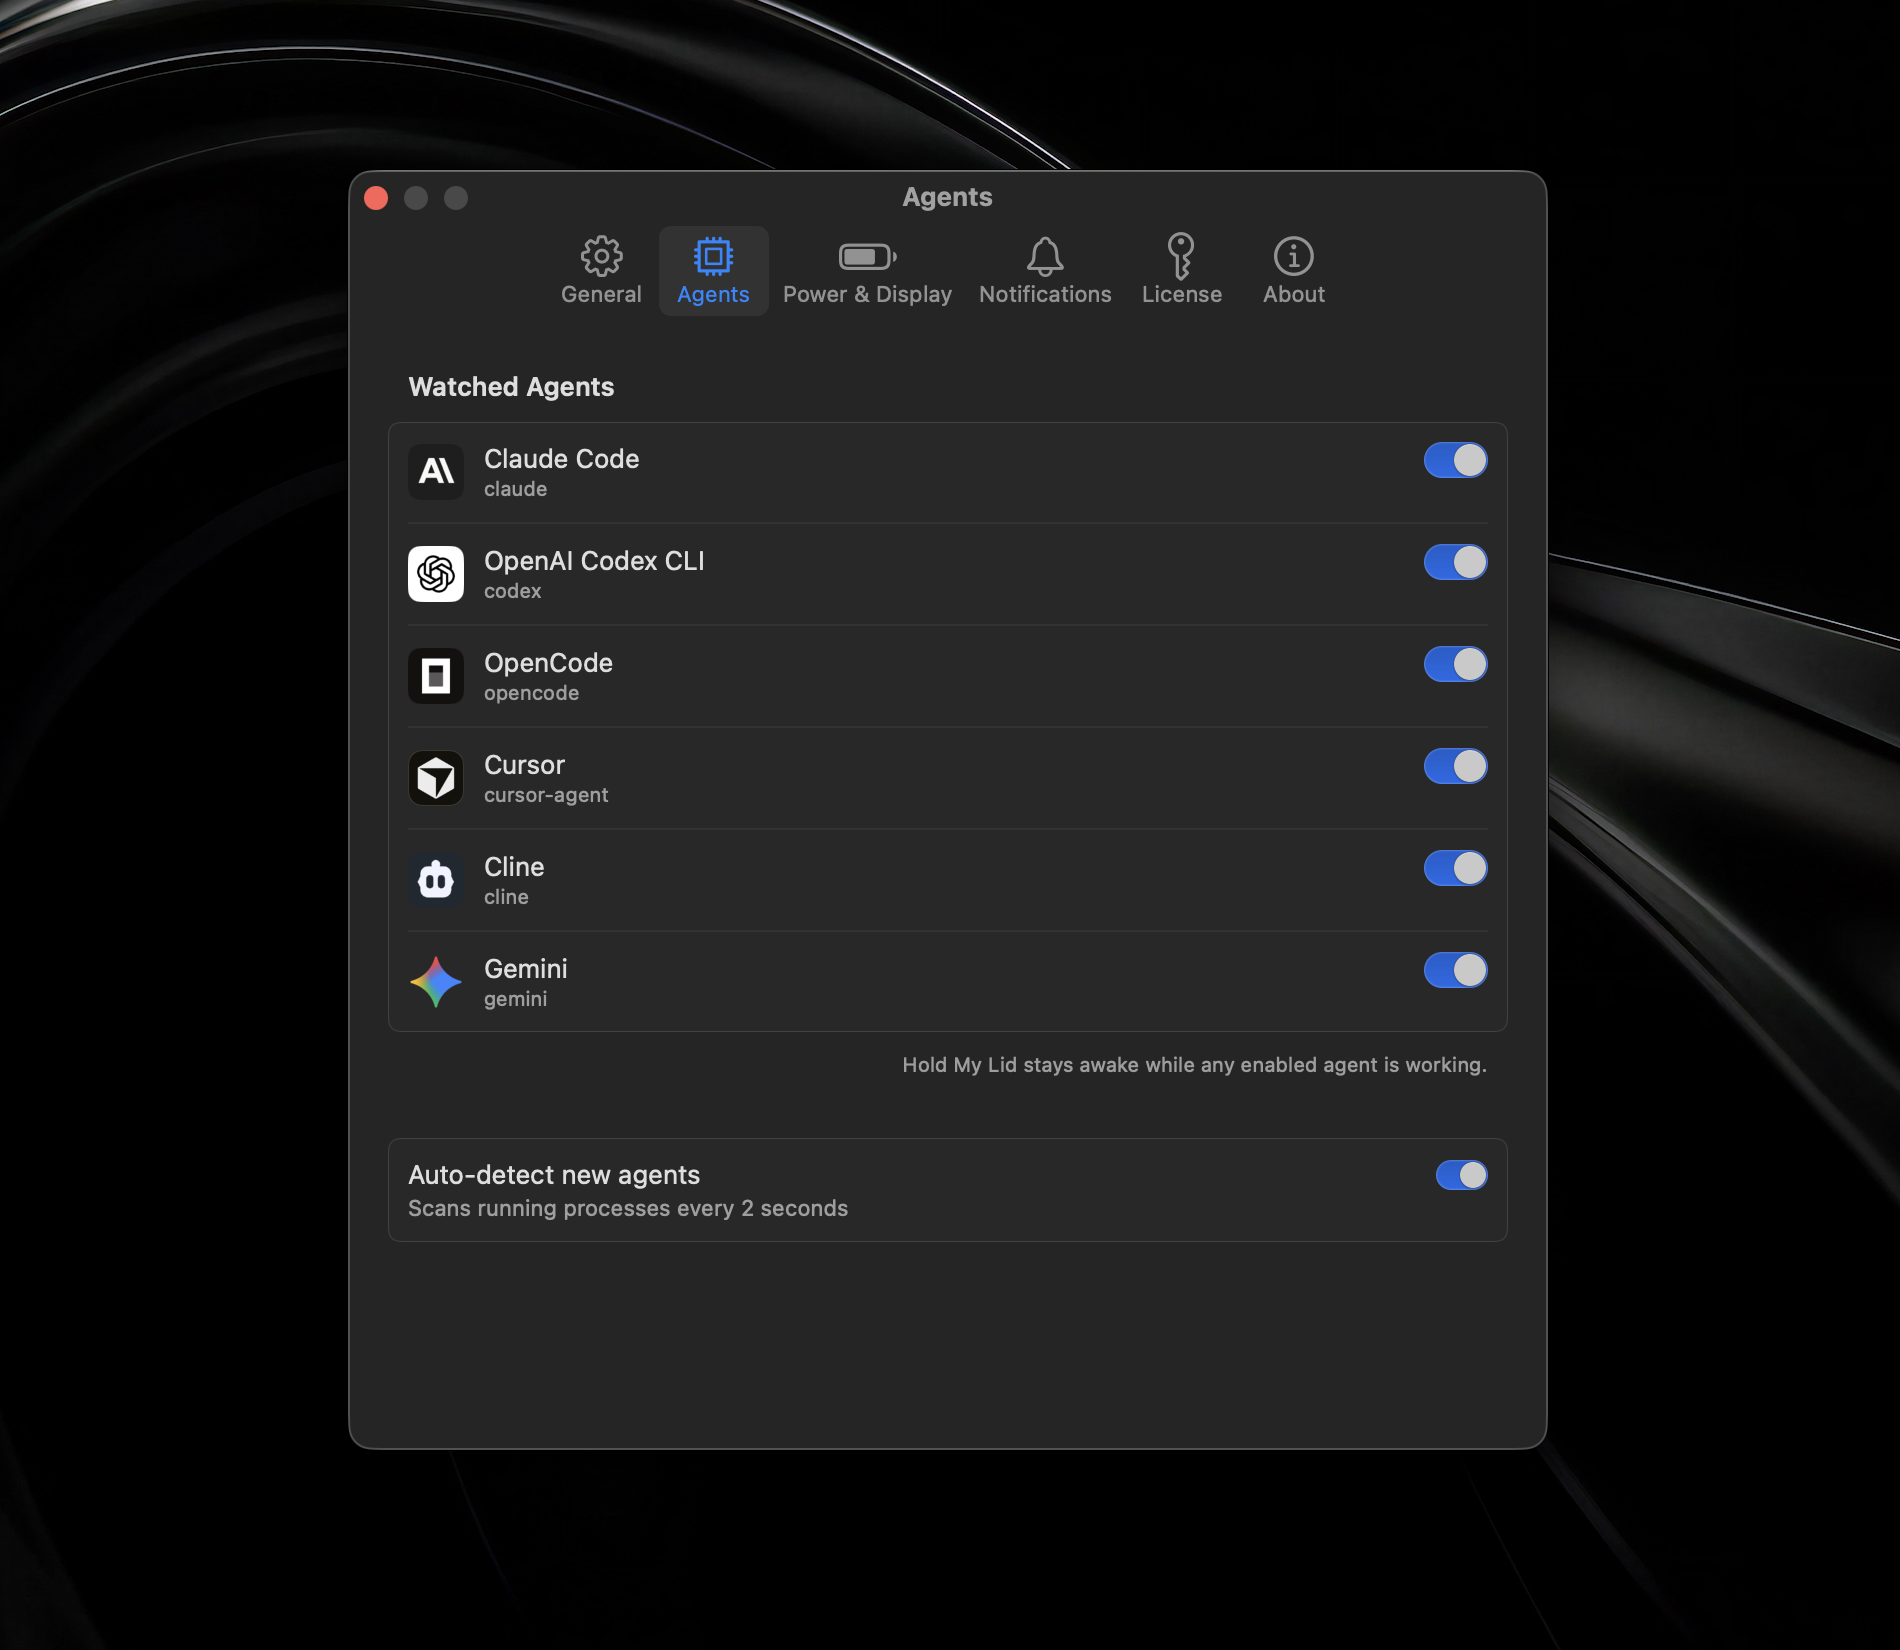1900x1650 pixels.
Task: Click the Agents window title
Action: (947, 197)
